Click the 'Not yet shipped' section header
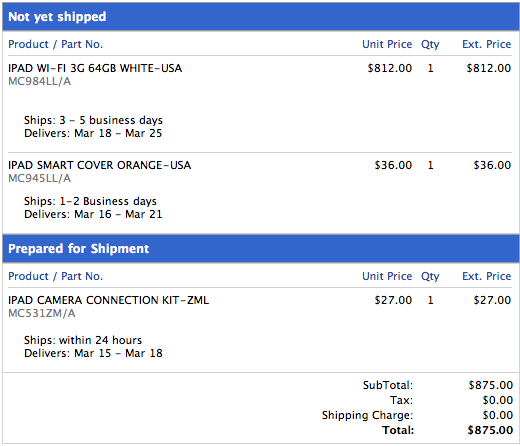This screenshot has height=446, width=520. (x=261, y=17)
